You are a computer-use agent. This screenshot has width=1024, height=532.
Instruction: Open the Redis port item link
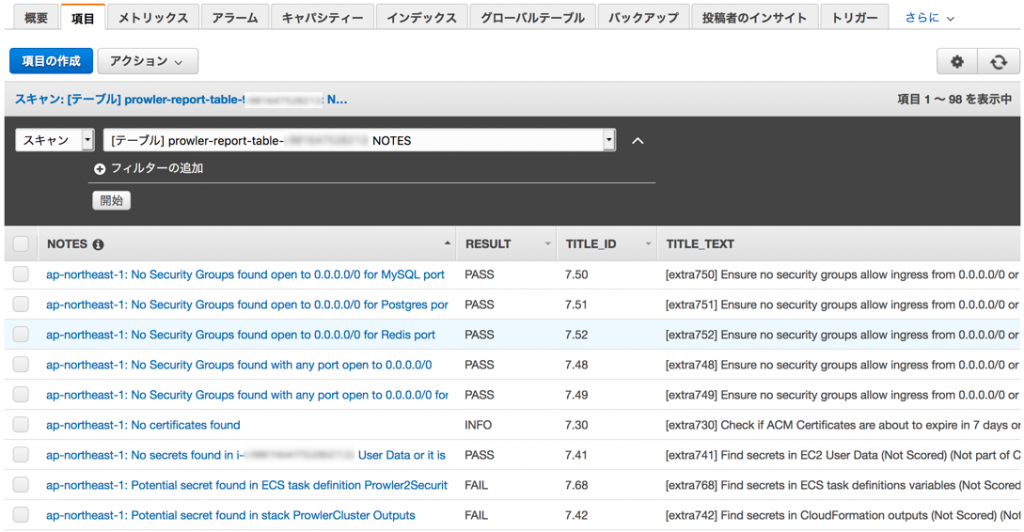(240, 335)
